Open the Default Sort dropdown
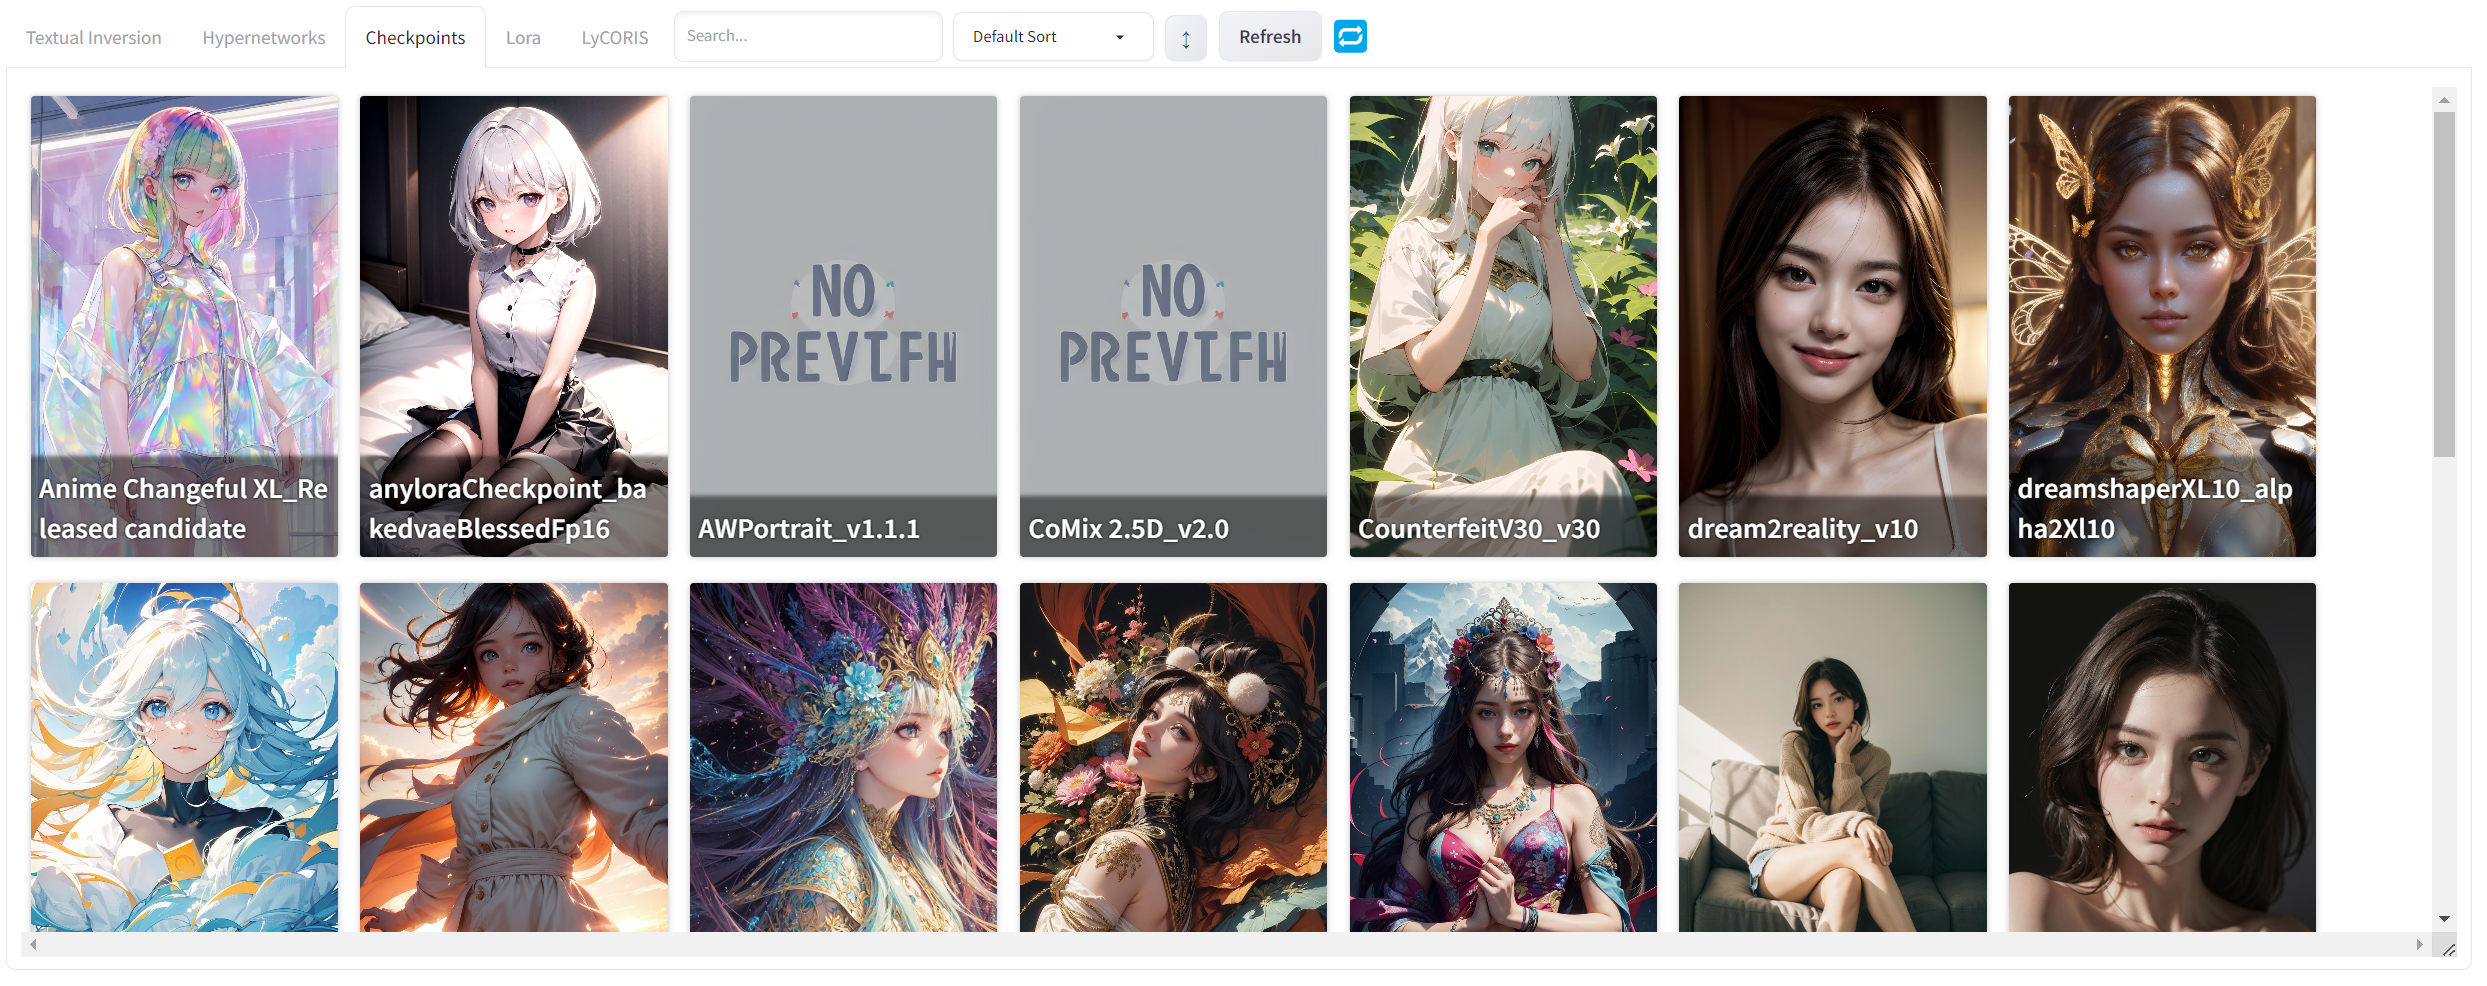 pyautogui.click(x=1053, y=37)
